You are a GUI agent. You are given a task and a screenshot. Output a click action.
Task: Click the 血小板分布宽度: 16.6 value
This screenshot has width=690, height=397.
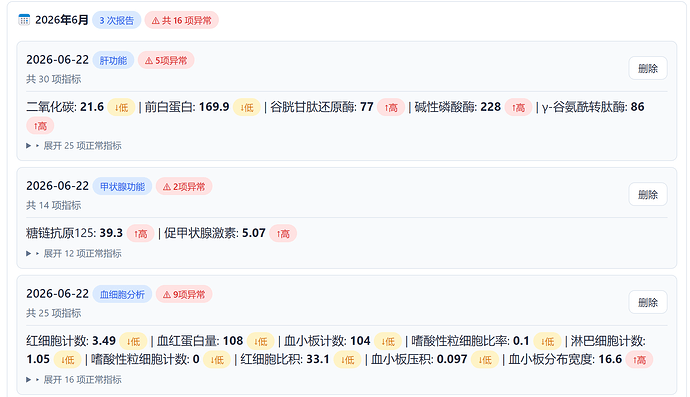[x=565, y=360]
